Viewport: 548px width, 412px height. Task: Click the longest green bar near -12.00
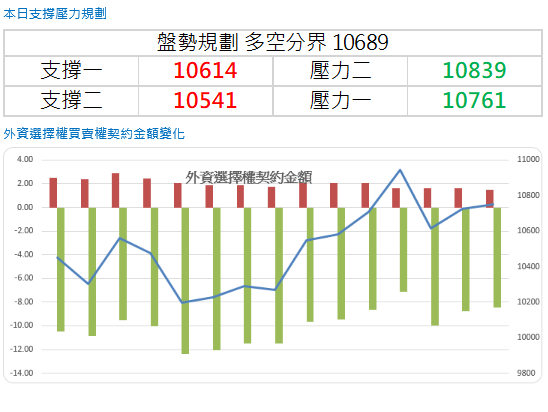point(185,281)
